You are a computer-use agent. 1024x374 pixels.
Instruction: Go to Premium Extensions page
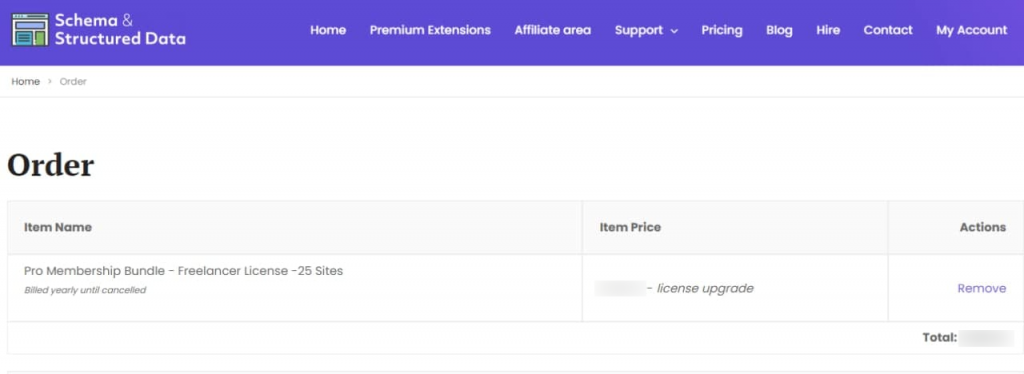point(430,30)
